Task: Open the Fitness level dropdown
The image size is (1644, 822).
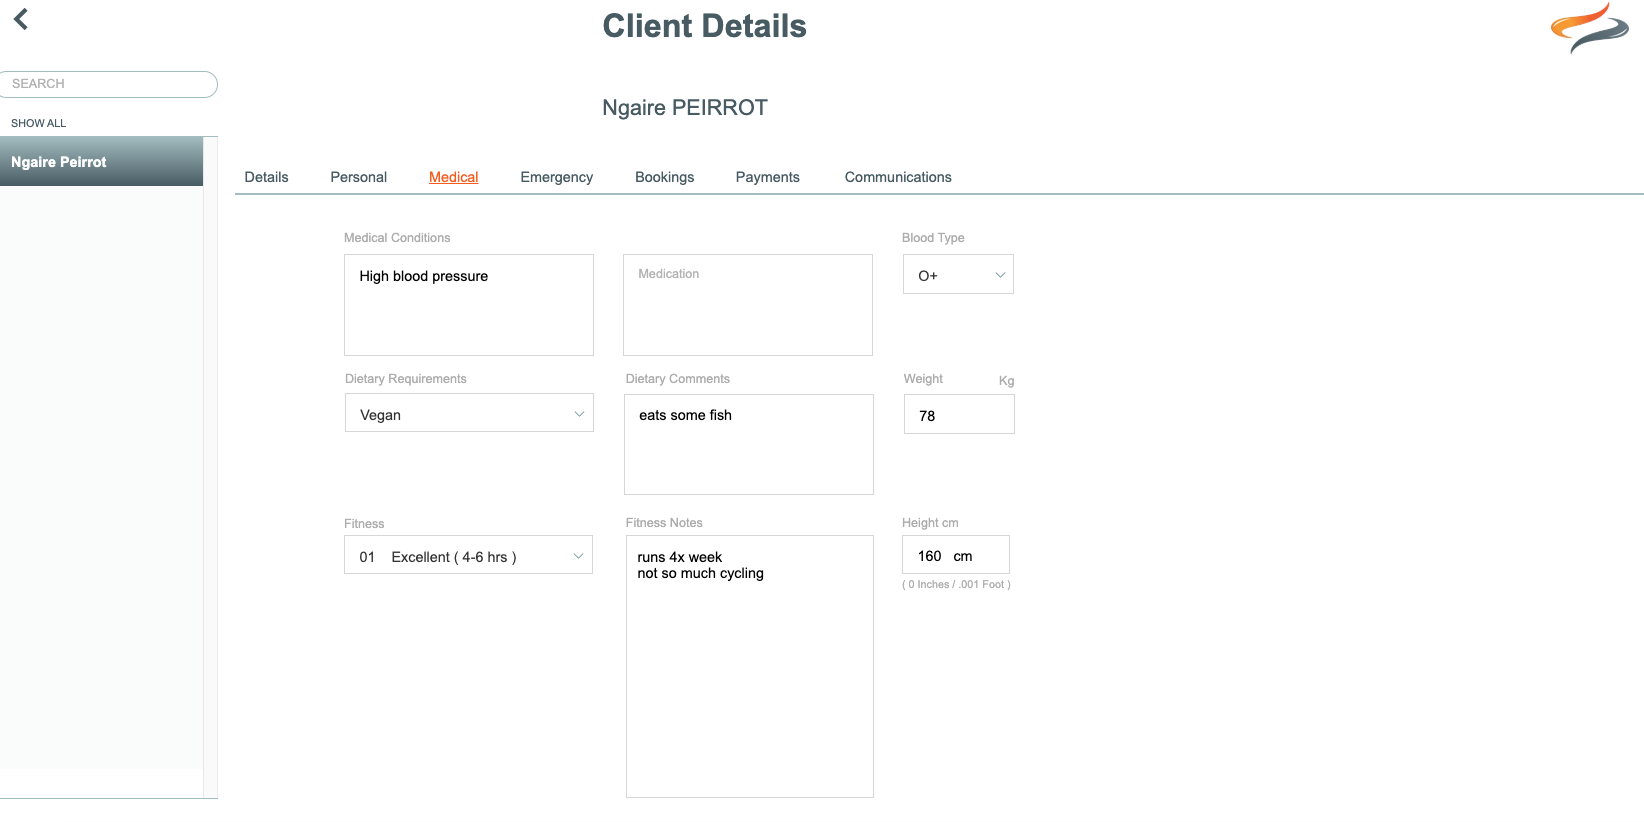Action: 468,555
